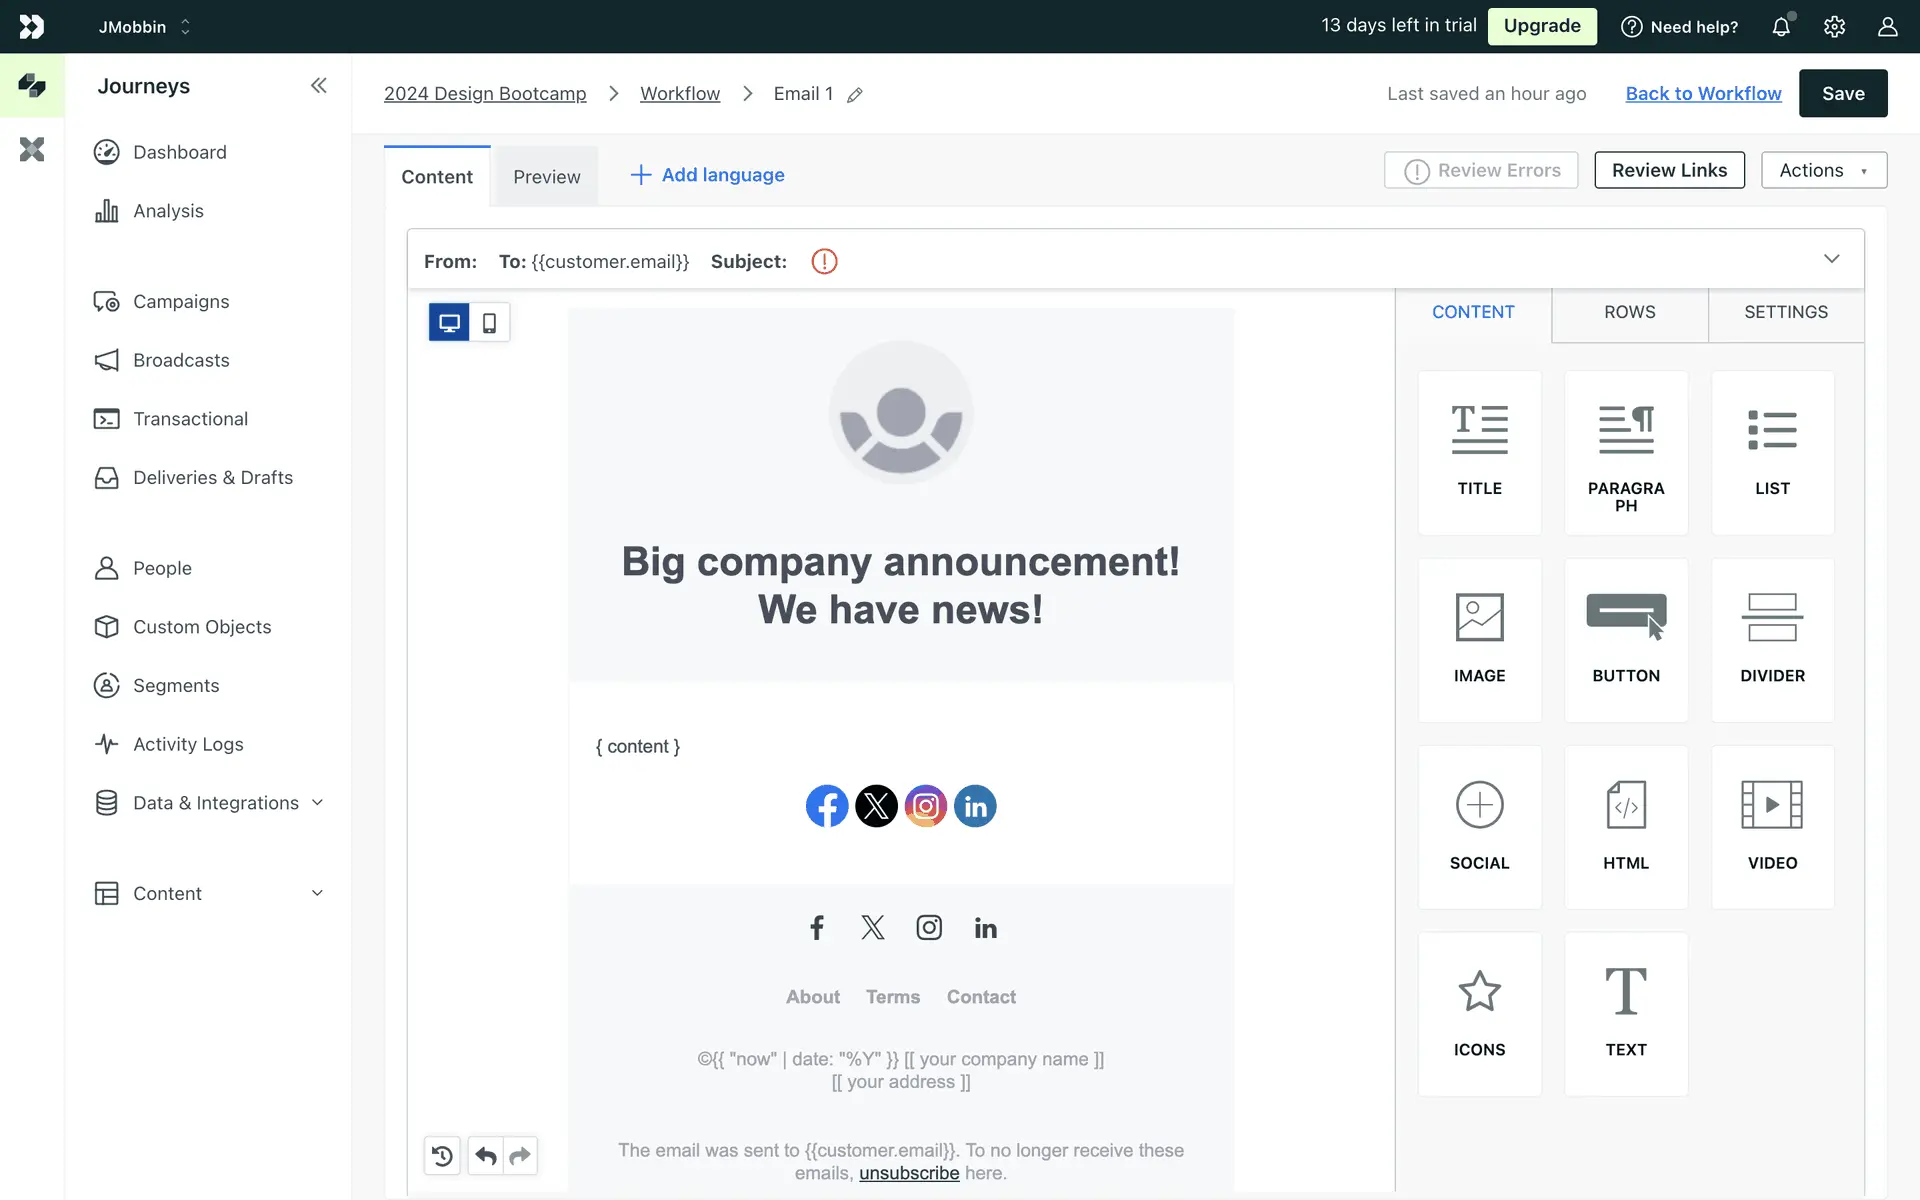1920x1200 pixels.
Task: Click Back to Workflow link
Action: 1703,93
